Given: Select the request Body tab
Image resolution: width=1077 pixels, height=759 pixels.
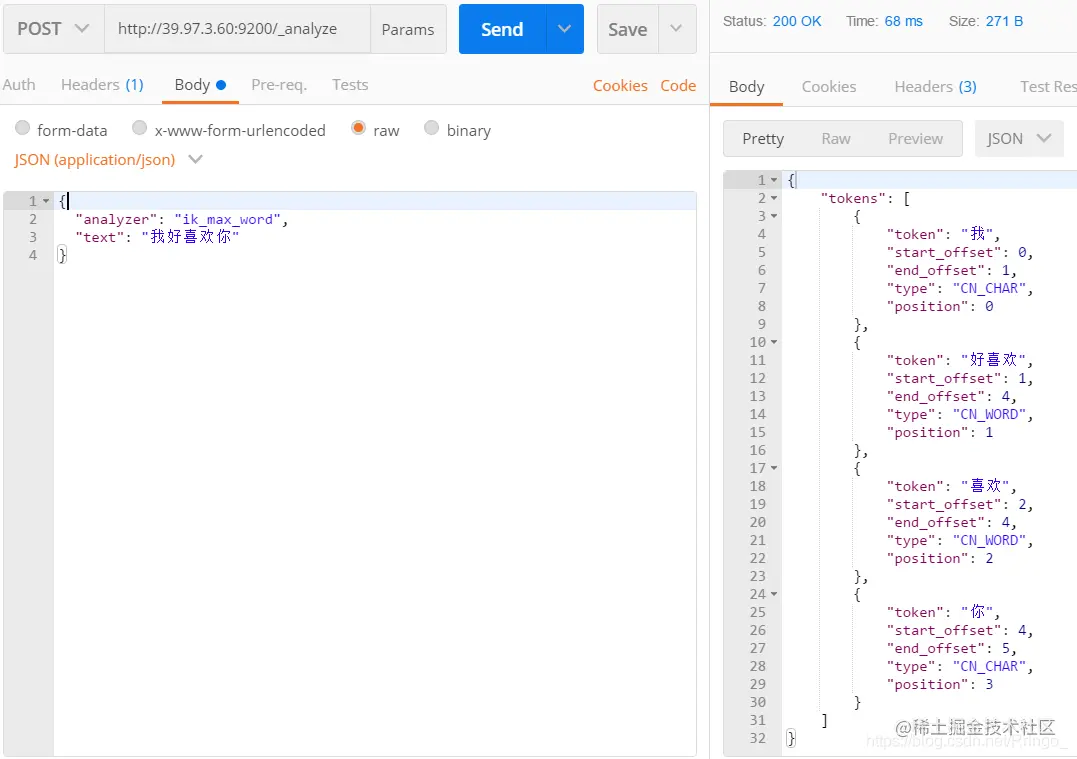Looking at the screenshot, I should click(200, 84).
